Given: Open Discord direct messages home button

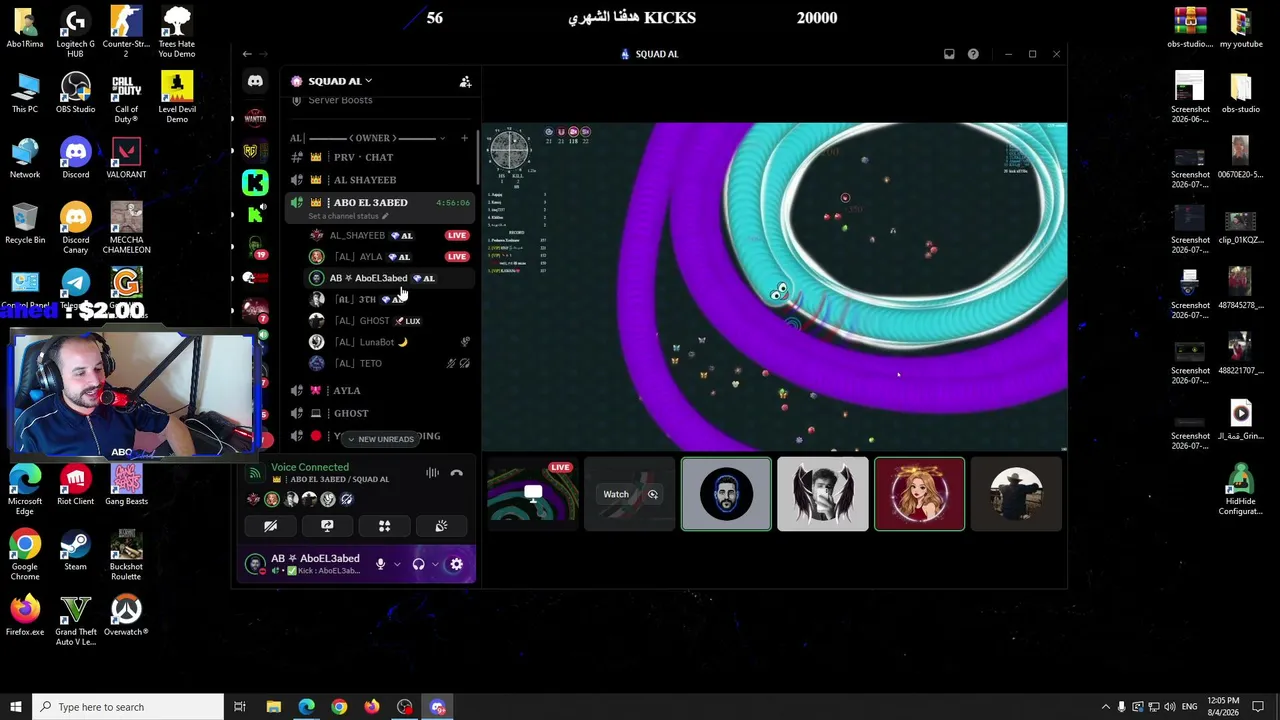Looking at the screenshot, I should 255,81.
